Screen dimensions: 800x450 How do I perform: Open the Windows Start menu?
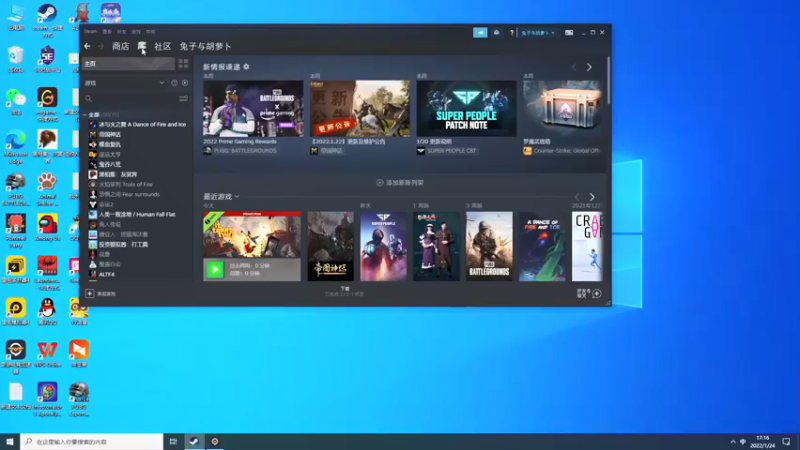(x=10, y=441)
